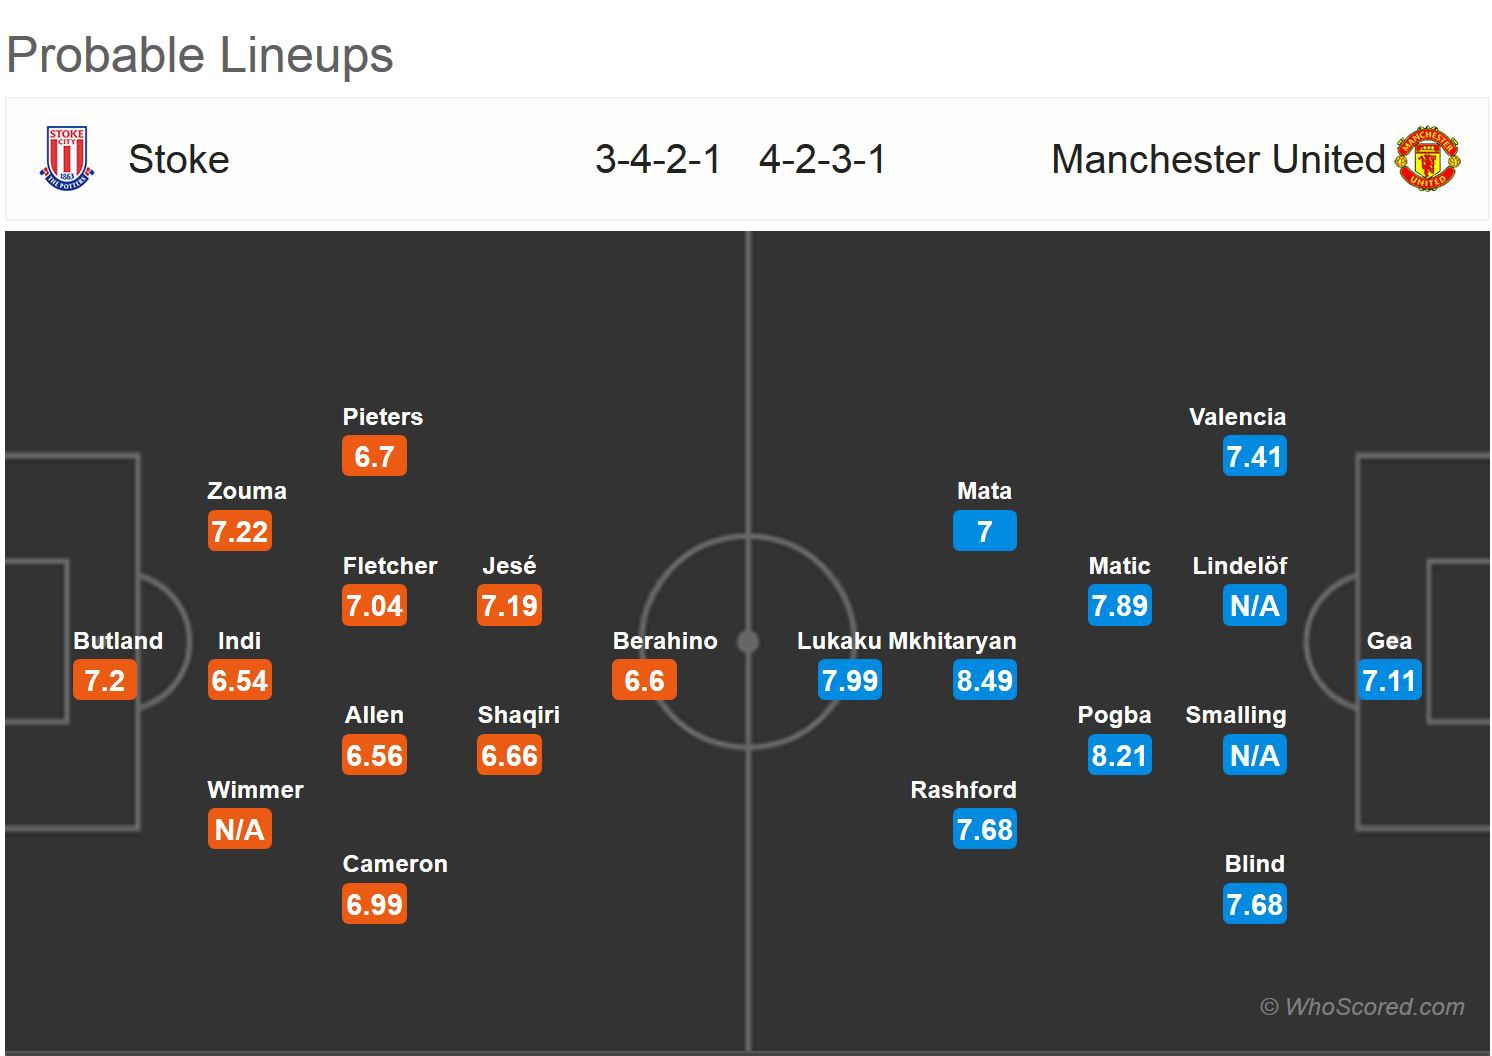Click Stoke's 3-4-2-1 formation text

[x=657, y=160]
